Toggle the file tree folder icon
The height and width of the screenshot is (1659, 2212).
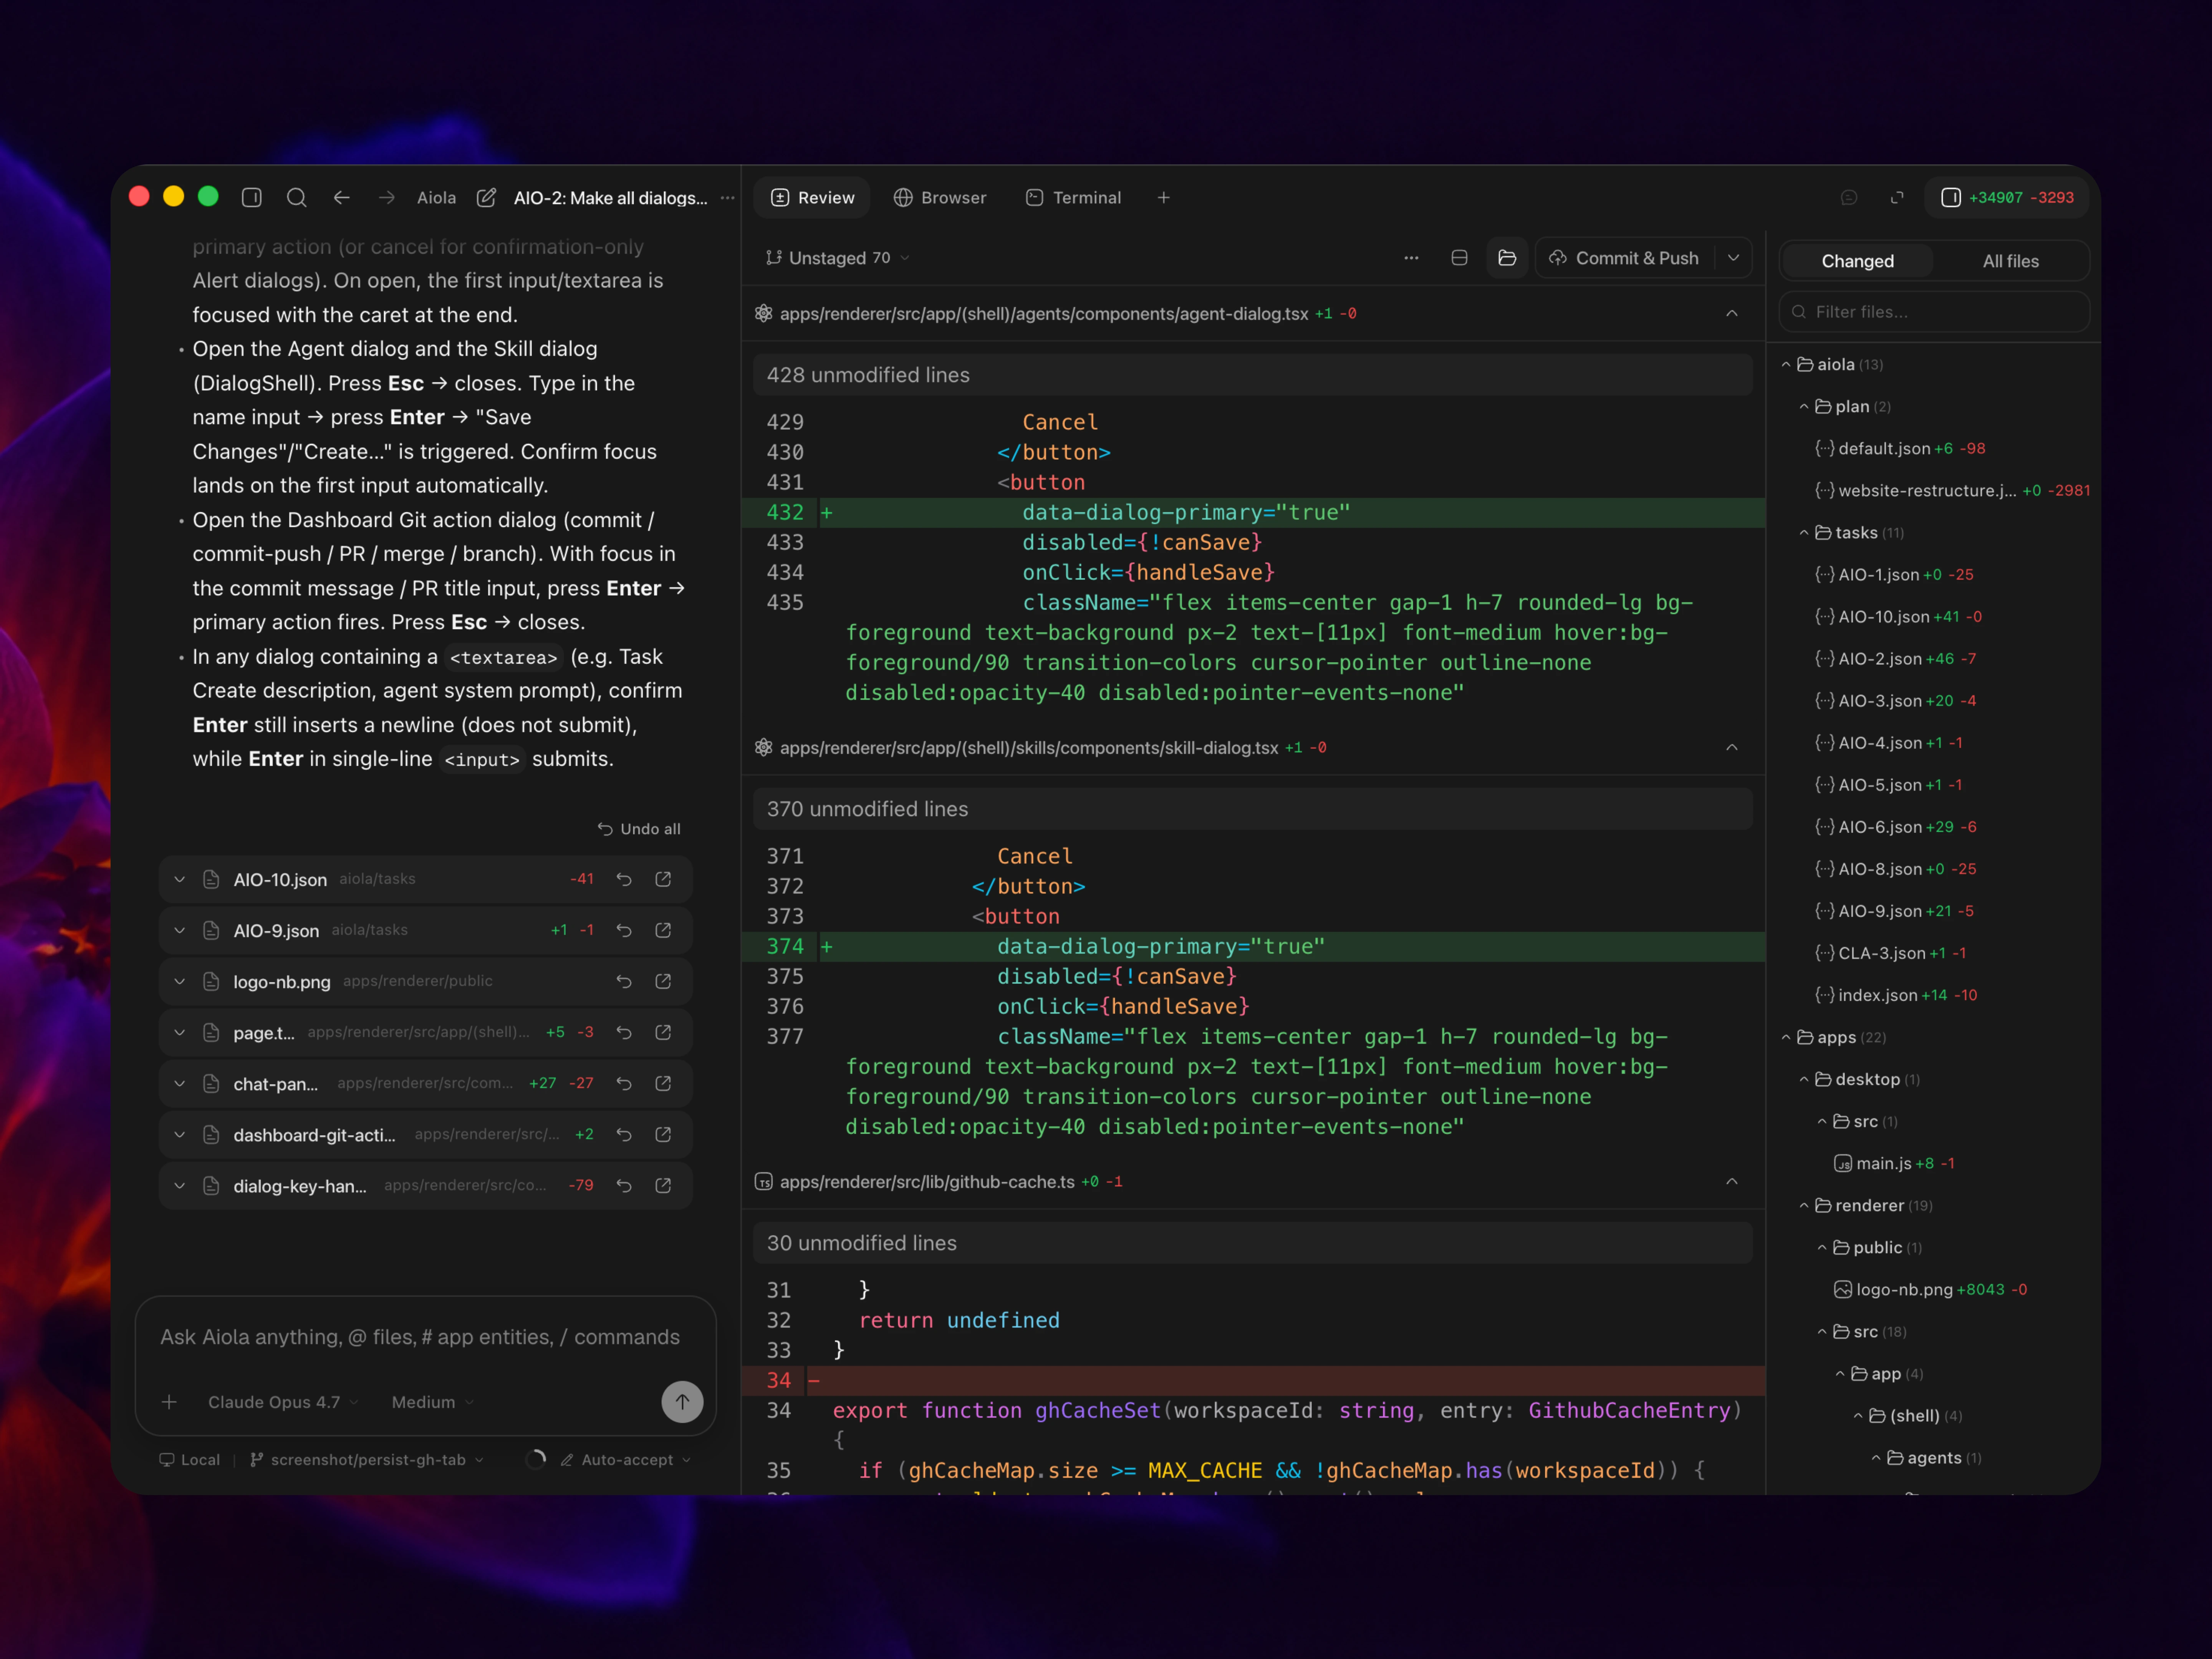point(1507,258)
